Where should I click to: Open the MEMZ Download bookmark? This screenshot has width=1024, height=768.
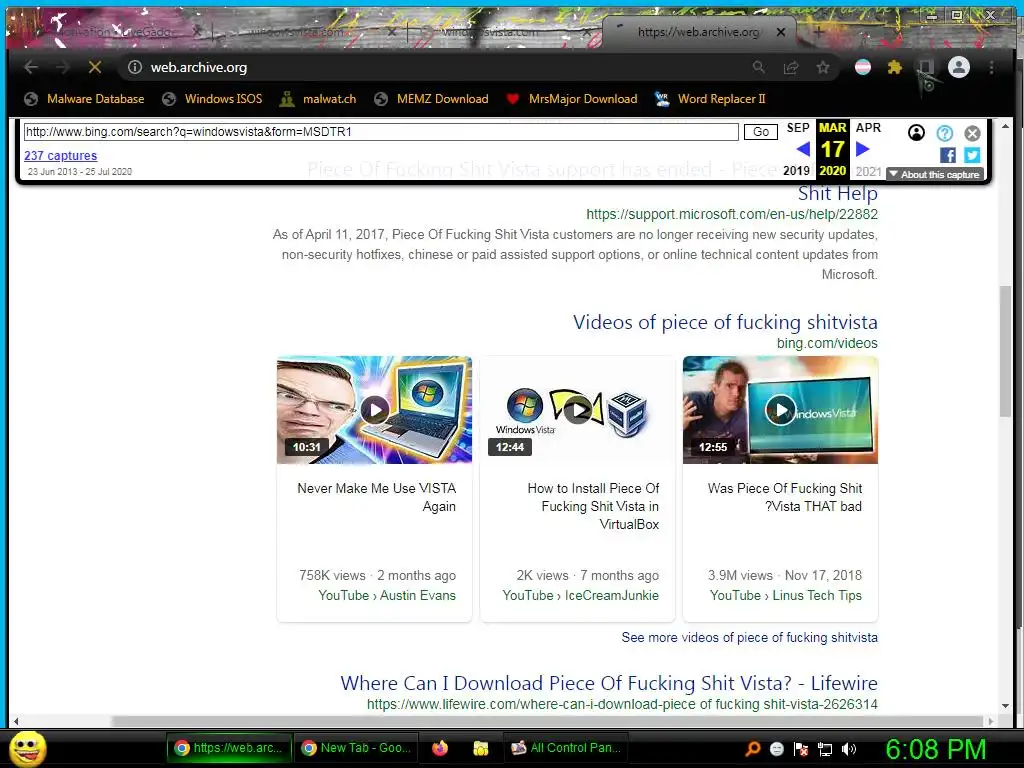tap(431, 99)
